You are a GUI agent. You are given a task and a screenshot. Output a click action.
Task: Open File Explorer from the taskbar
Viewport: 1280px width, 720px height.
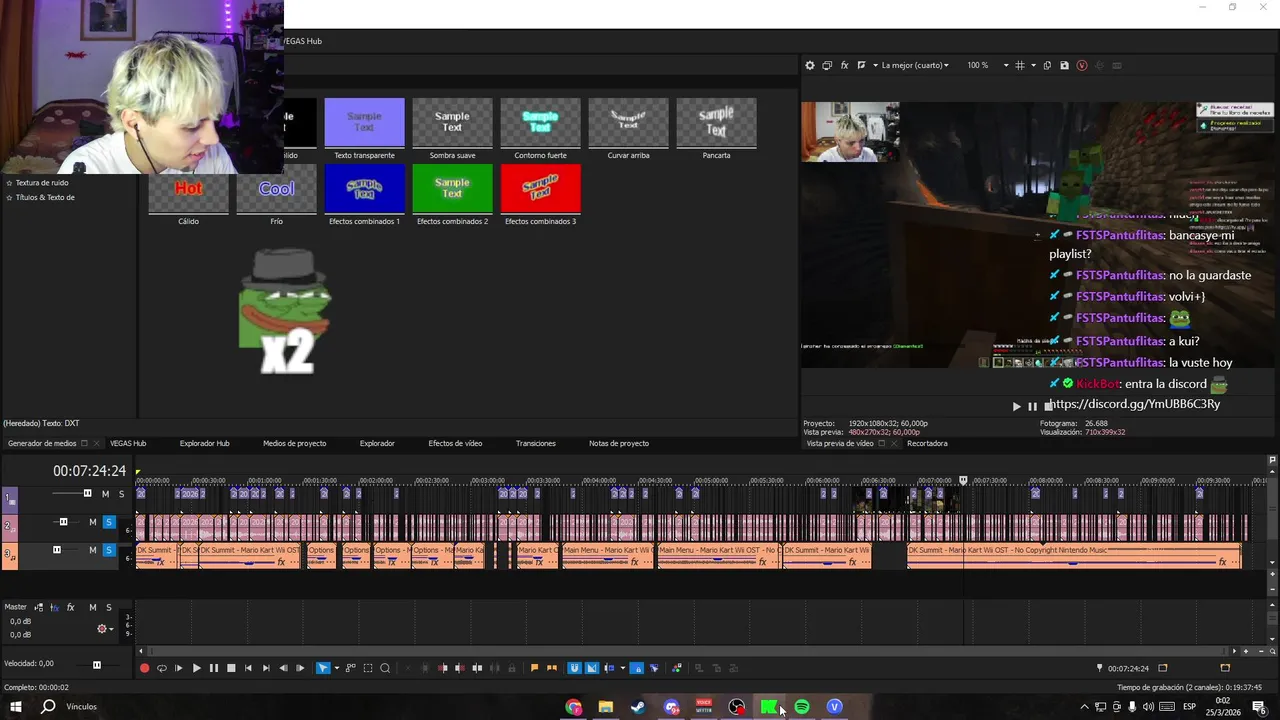[605, 707]
